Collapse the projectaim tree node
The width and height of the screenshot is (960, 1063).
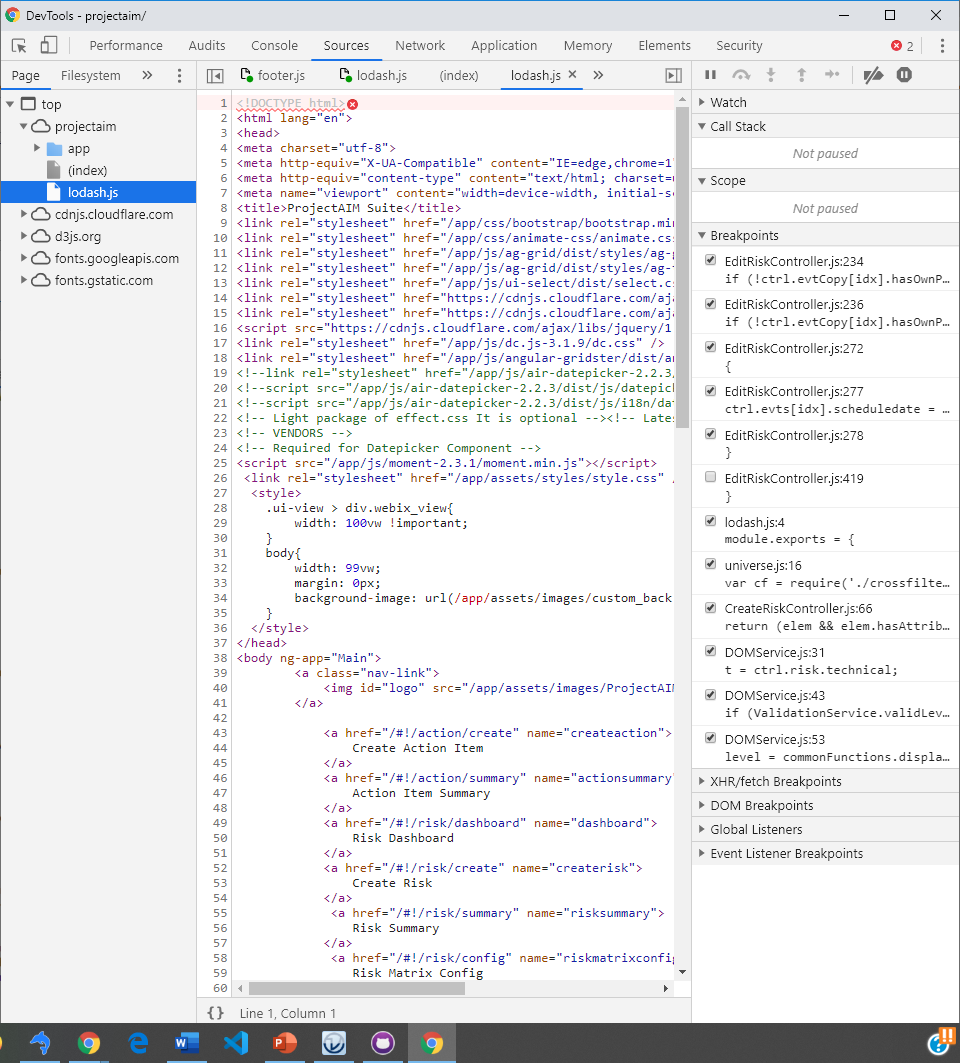click(24, 126)
